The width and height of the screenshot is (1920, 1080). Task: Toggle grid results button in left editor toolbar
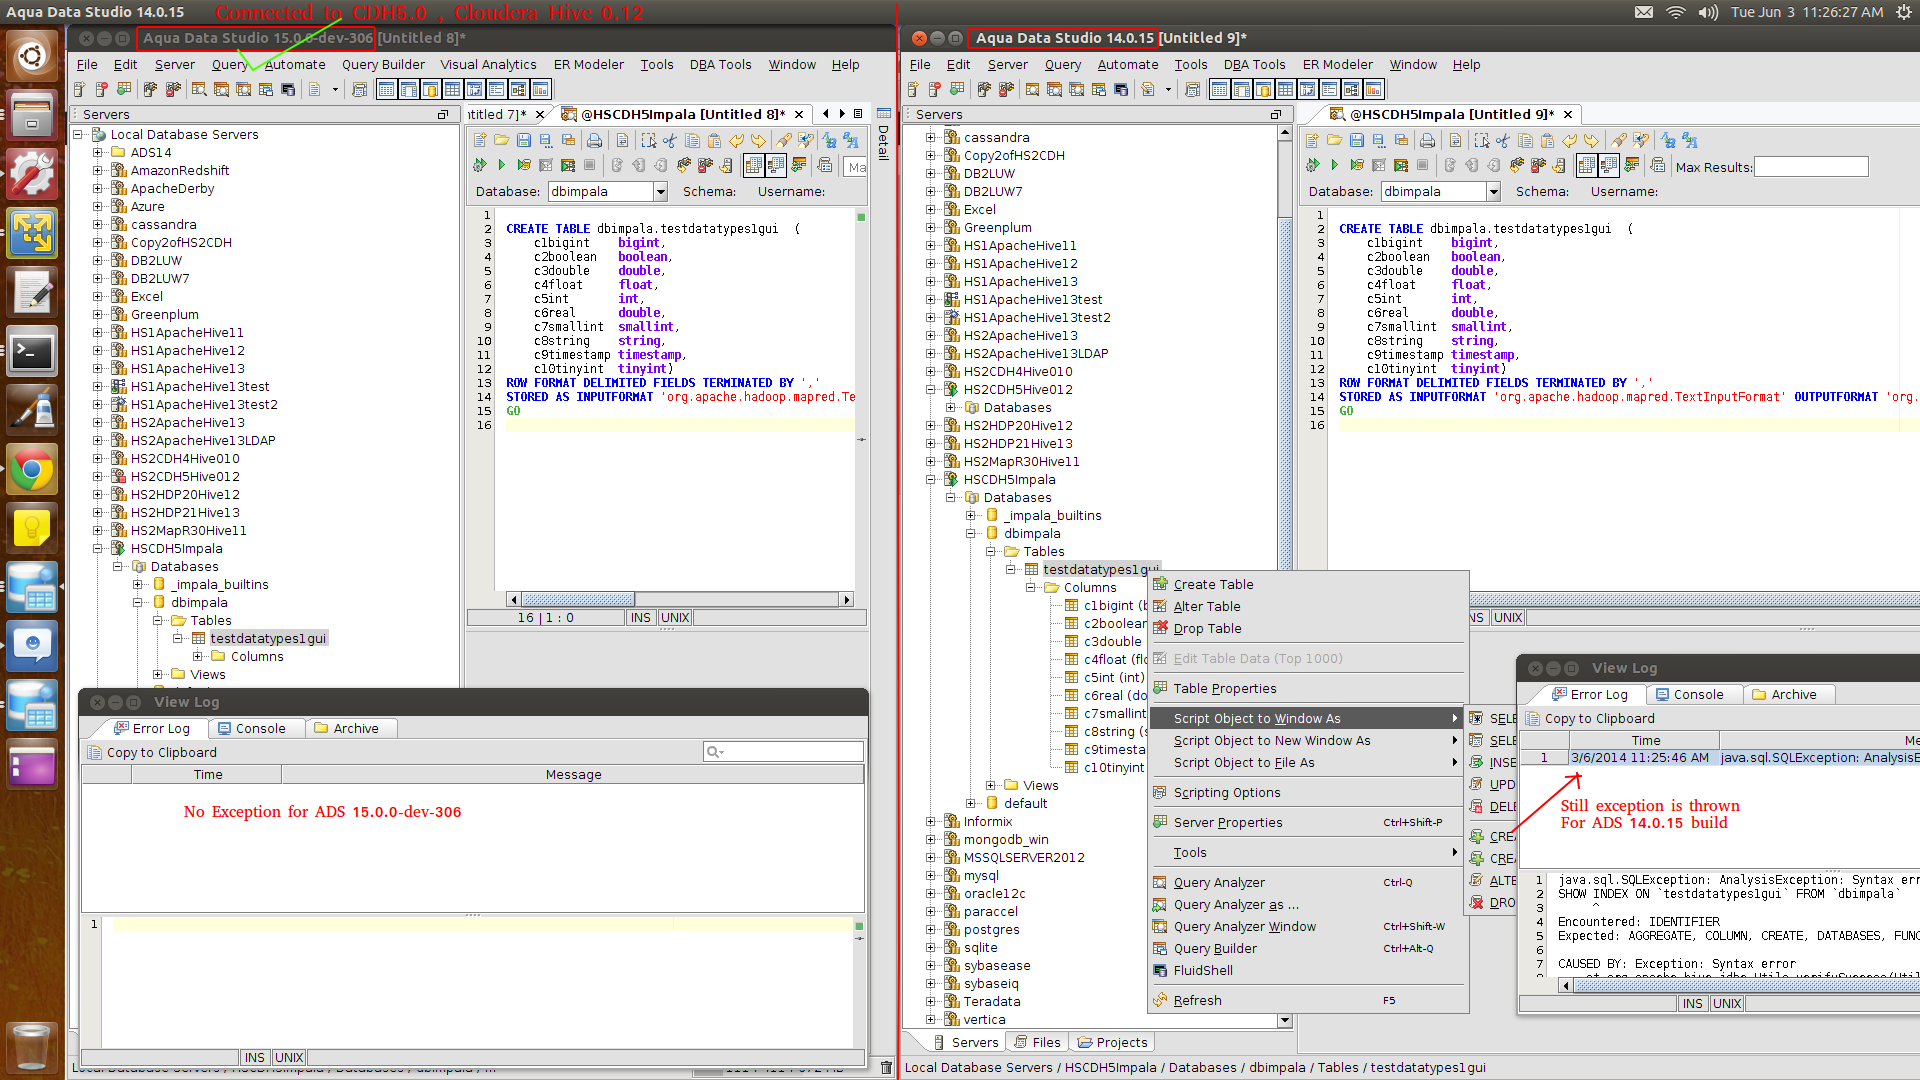point(754,165)
